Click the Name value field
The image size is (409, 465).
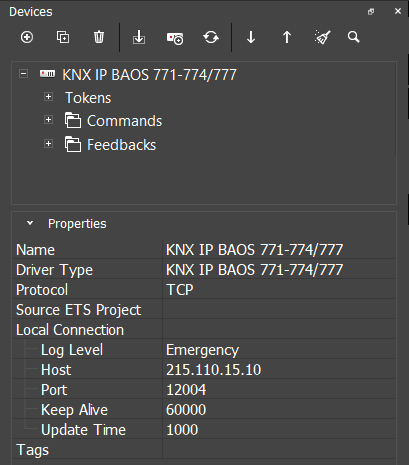click(x=279, y=250)
